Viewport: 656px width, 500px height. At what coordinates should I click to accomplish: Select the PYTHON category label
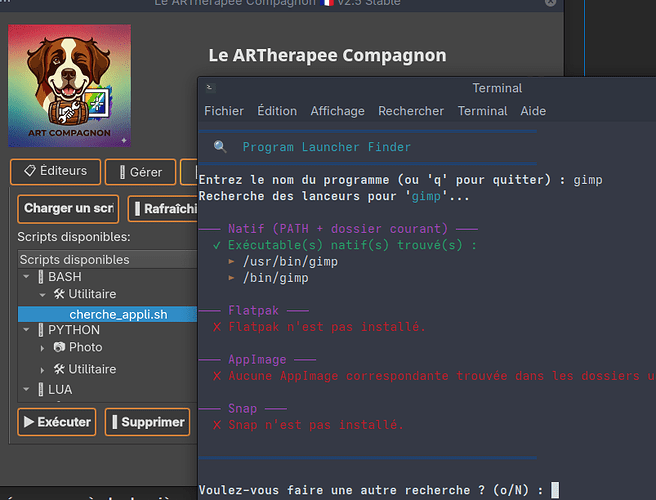pyautogui.click(x=74, y=330)
